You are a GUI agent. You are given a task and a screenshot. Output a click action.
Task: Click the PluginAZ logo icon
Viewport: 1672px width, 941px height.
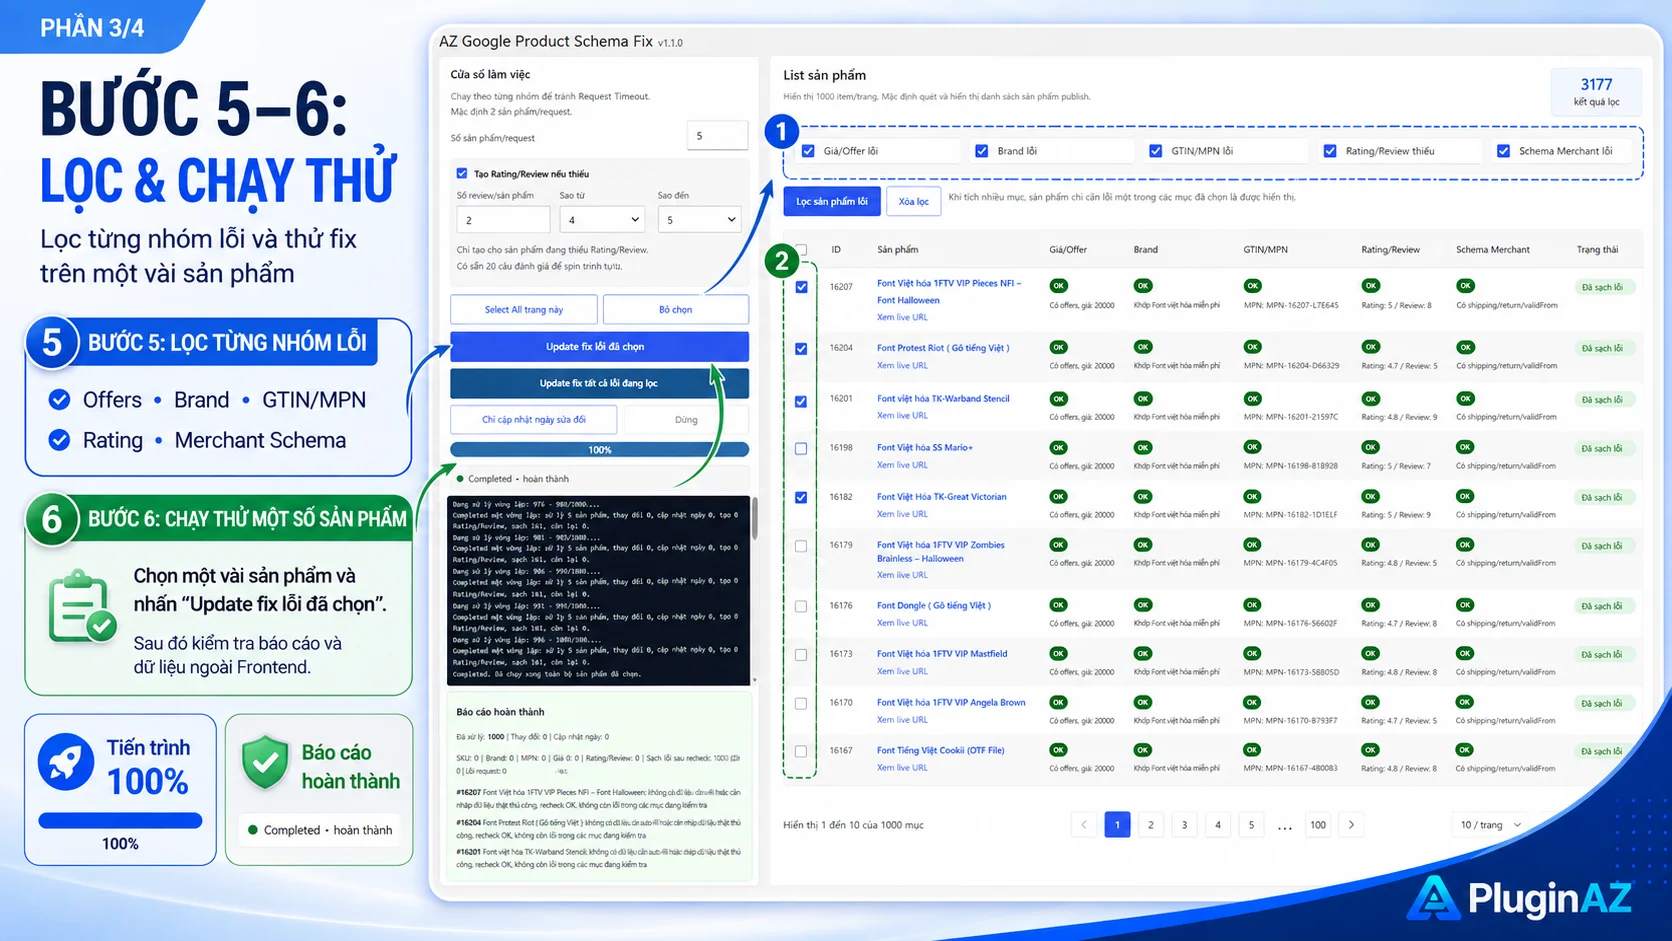[x=1434, y=897]
